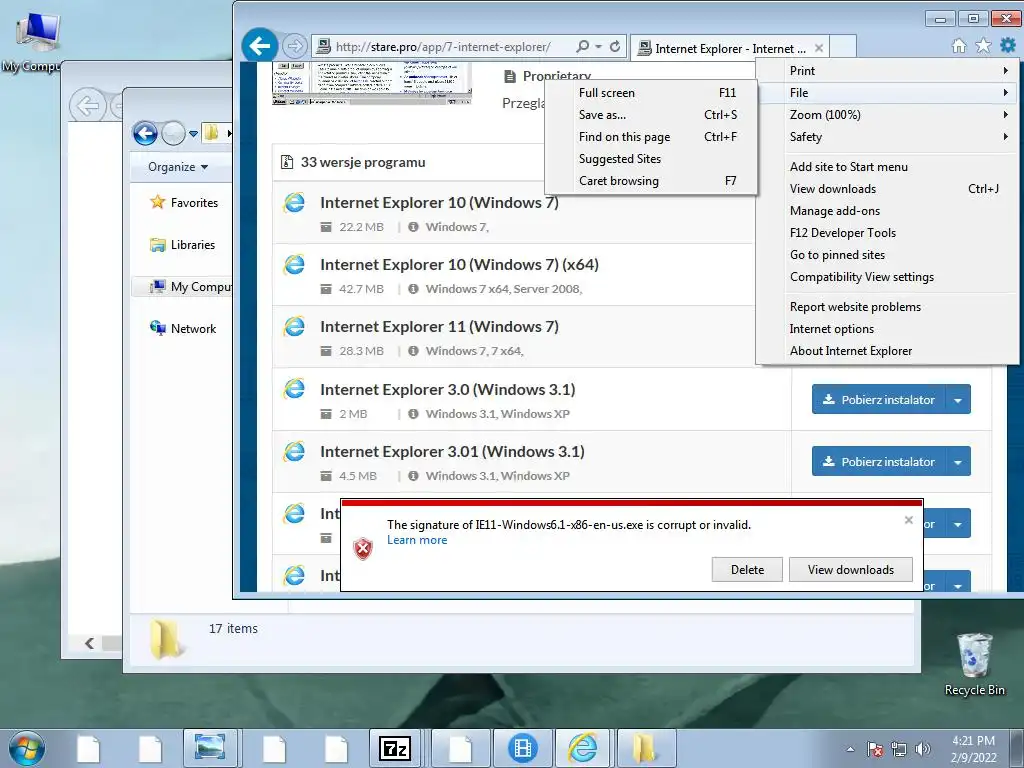This screenshot has height=768, width=1024.
Task: Open Compatibility View settings
Action: coord(887,277)
